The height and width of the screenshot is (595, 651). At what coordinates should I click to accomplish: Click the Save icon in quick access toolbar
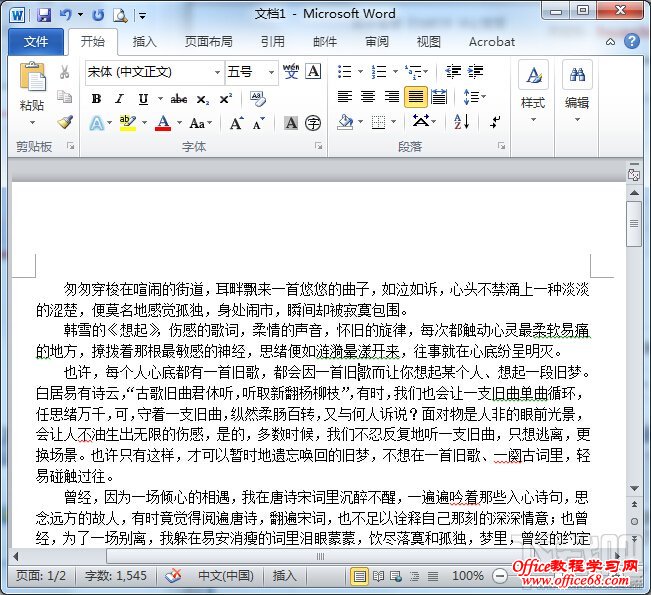pyautogui.click(x=43, y=15)
